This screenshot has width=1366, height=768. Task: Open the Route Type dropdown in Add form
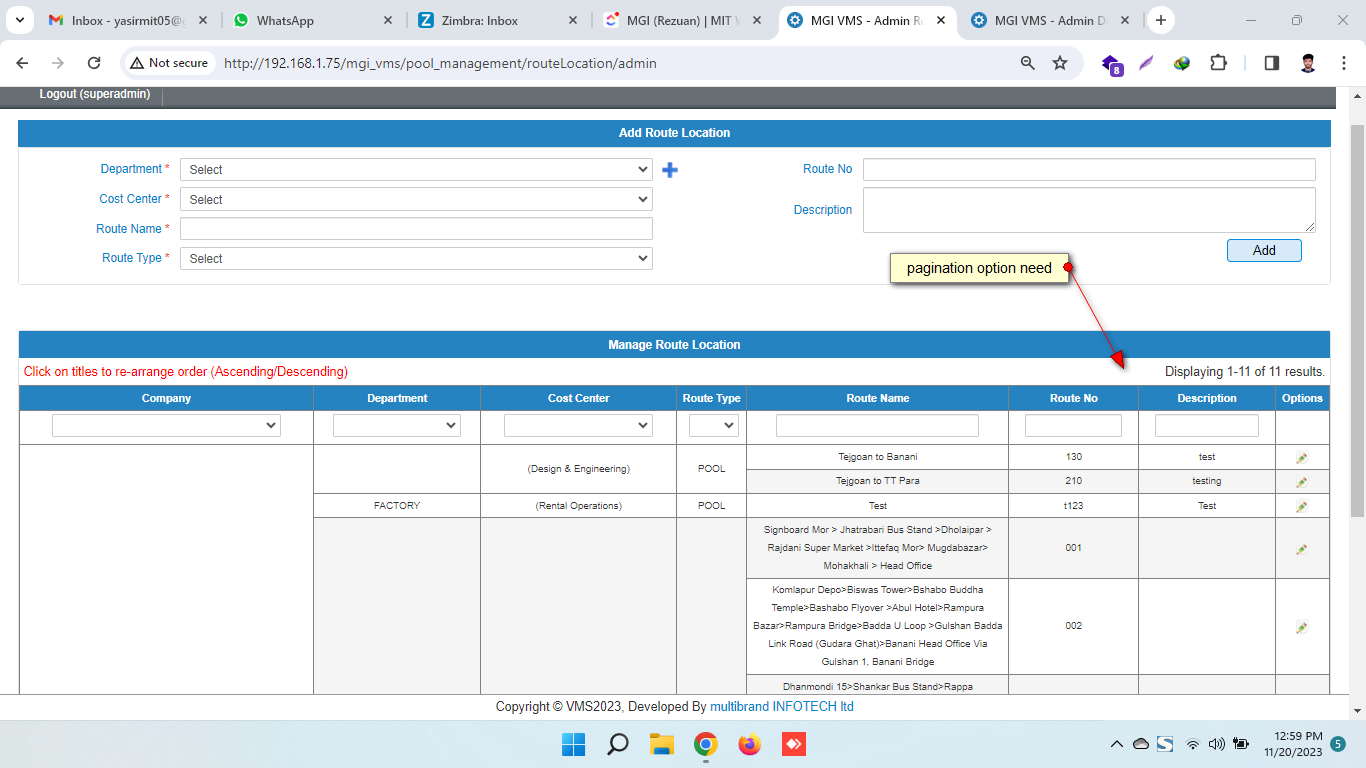click(416, 258)
